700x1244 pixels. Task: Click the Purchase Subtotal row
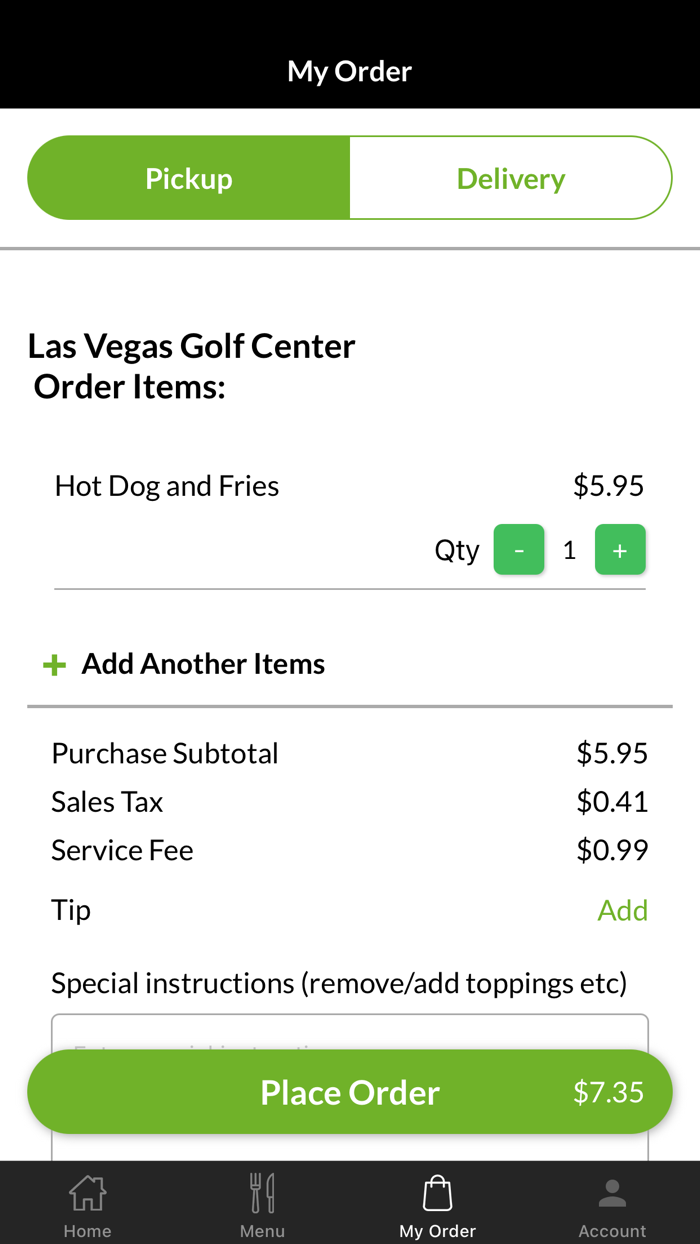pos(164,753)
